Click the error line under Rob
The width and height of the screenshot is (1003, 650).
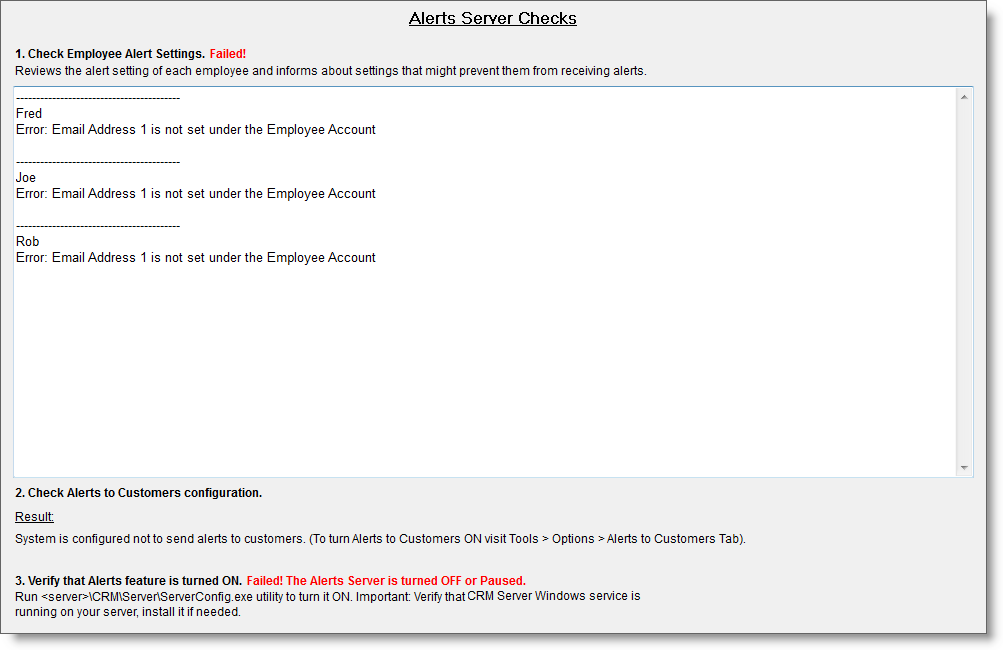(x=196, y=258)
